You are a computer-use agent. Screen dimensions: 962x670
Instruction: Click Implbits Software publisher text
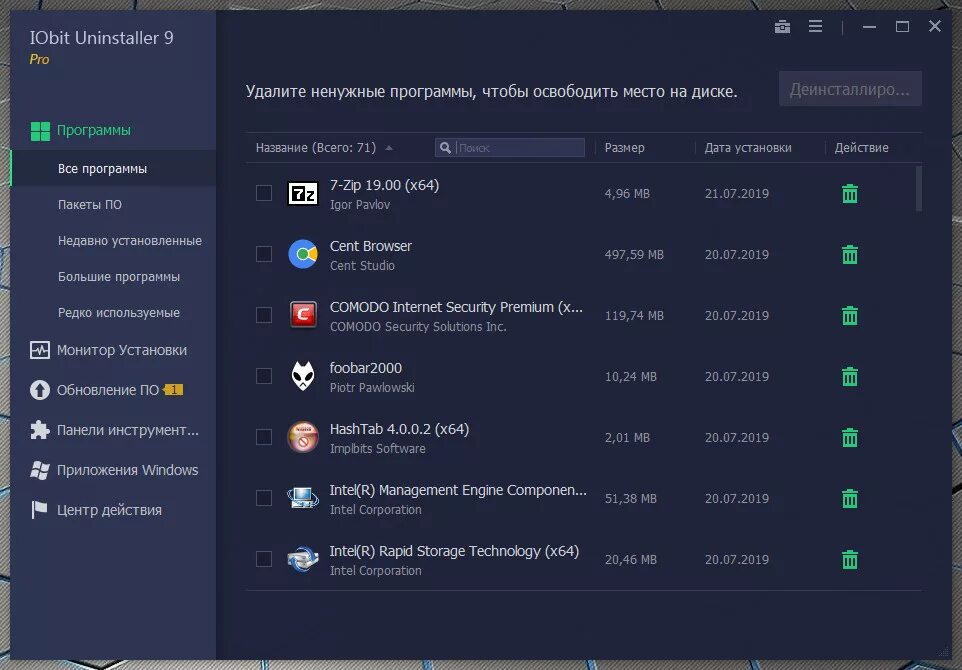click(377, 449)
